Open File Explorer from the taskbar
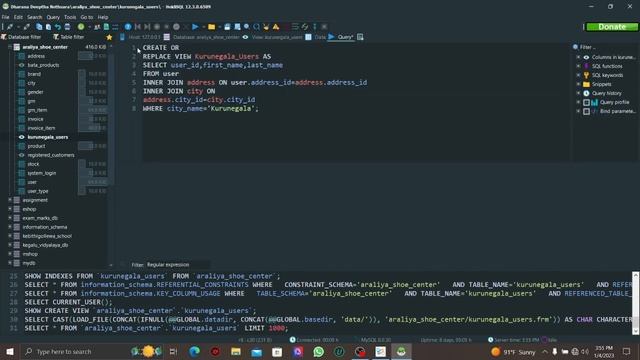This screenshot has height=360, width=640. point(236,351)
